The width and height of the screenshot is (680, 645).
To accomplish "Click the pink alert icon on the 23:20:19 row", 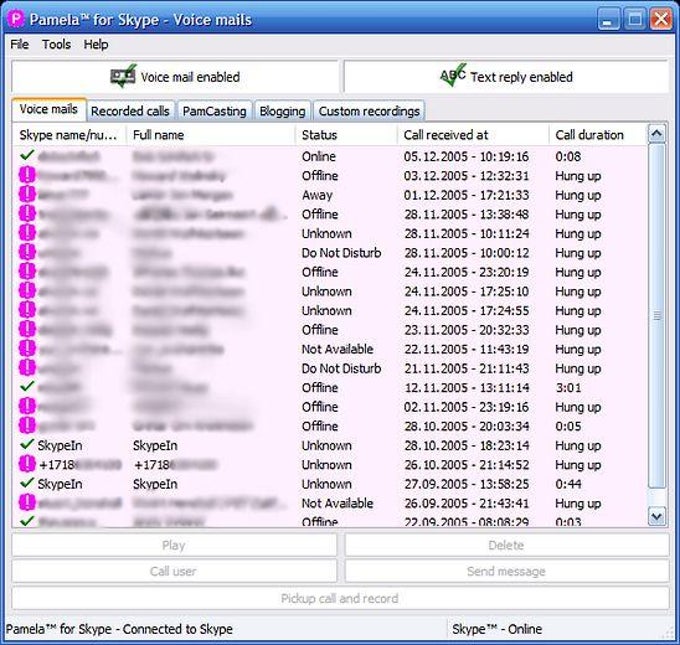I will click(x=27, y=272).
